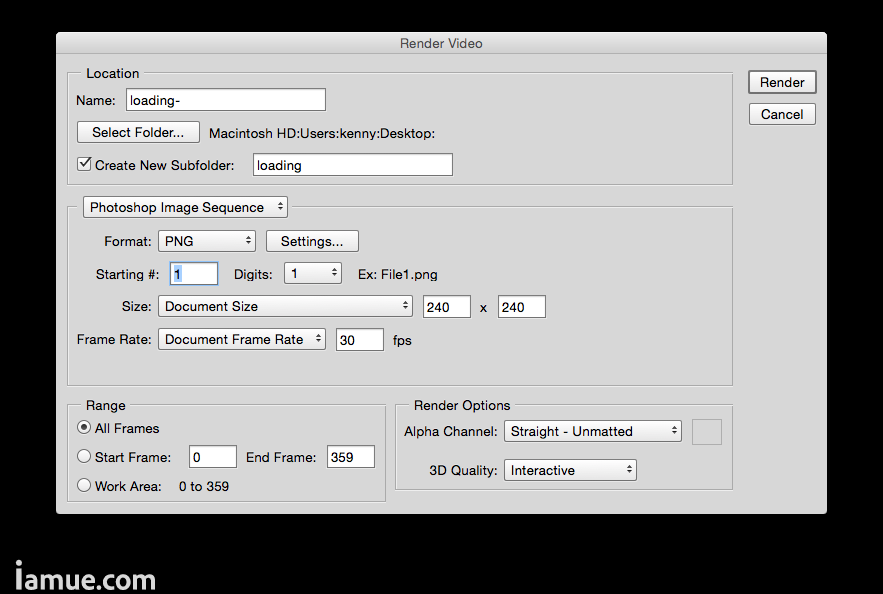
Task: Open the Document Frame Rate dropdown
Action: tap(242, 340)
